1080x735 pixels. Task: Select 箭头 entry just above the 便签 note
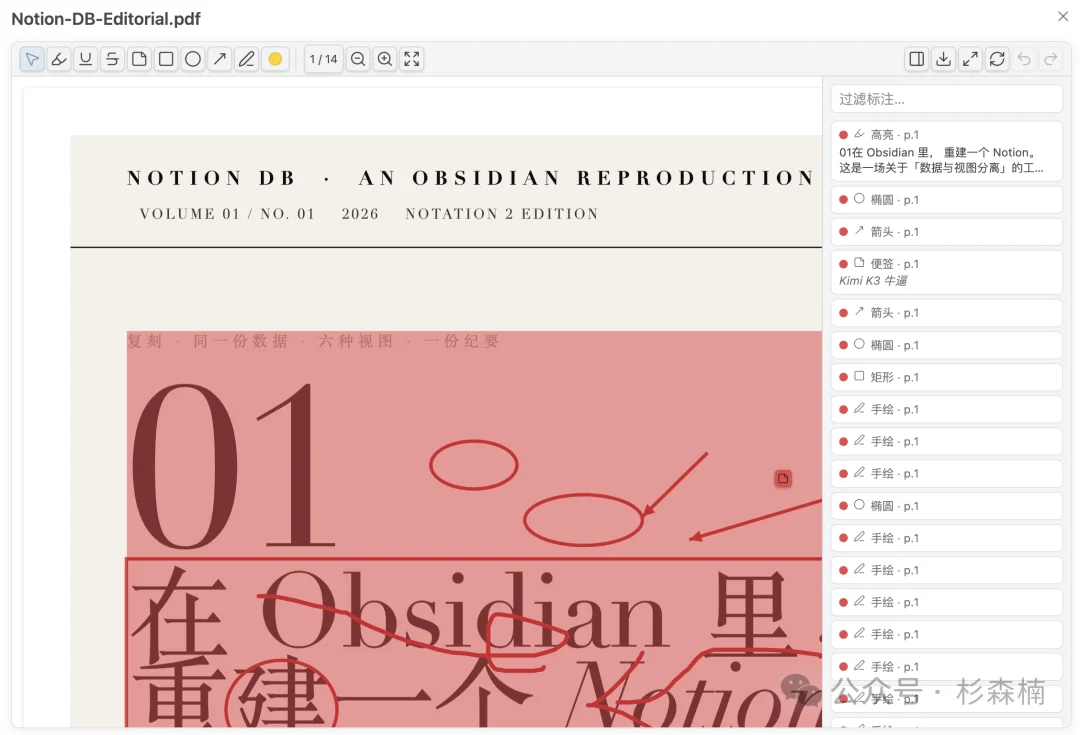tap(946, 232)
